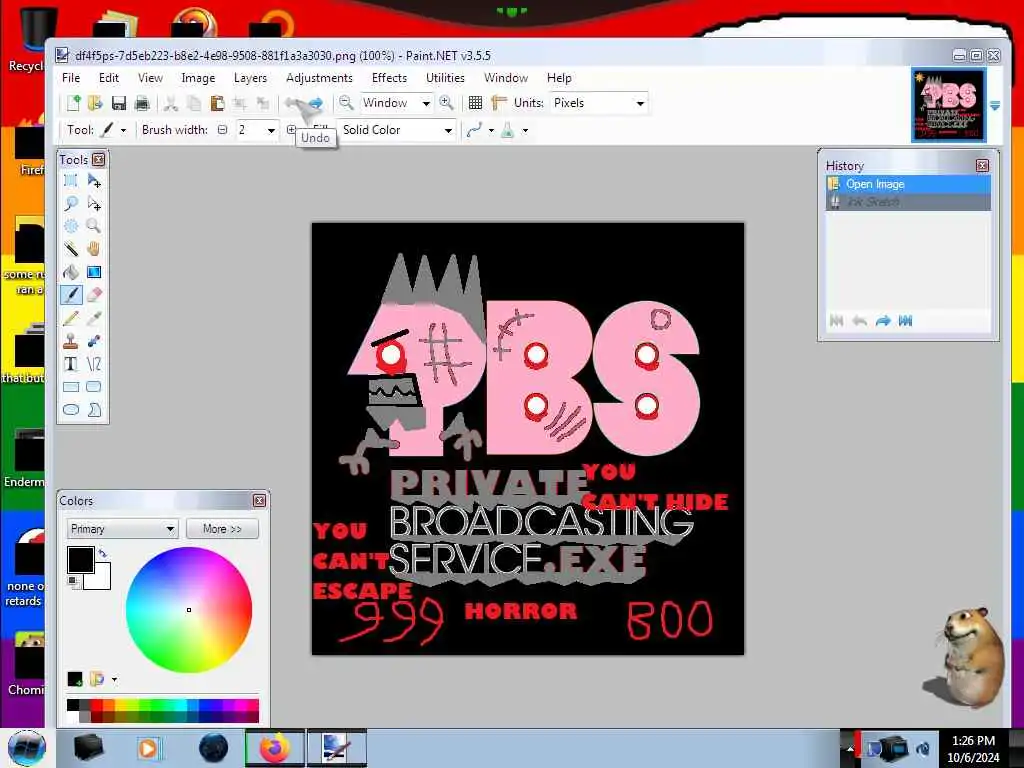The height and width of the screenshot is (768, 1024).
Task: Select the Clone Stamp tool
Action: pyautogui.click(x=71, y=341)
